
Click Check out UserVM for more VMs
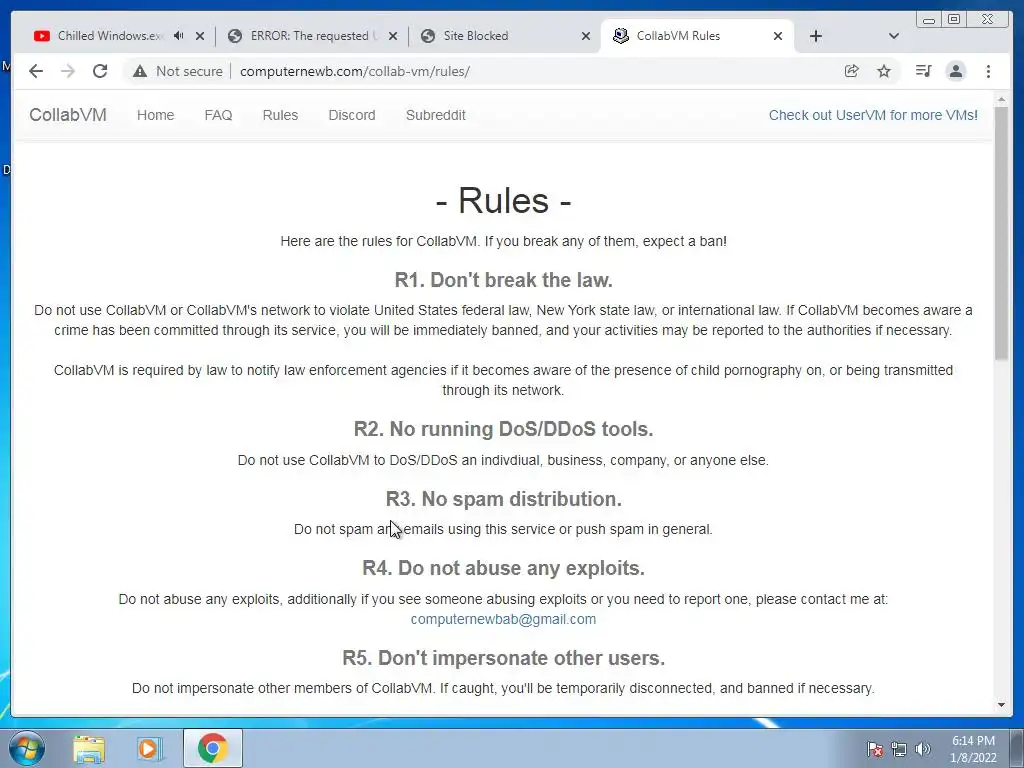click(873, 115)
